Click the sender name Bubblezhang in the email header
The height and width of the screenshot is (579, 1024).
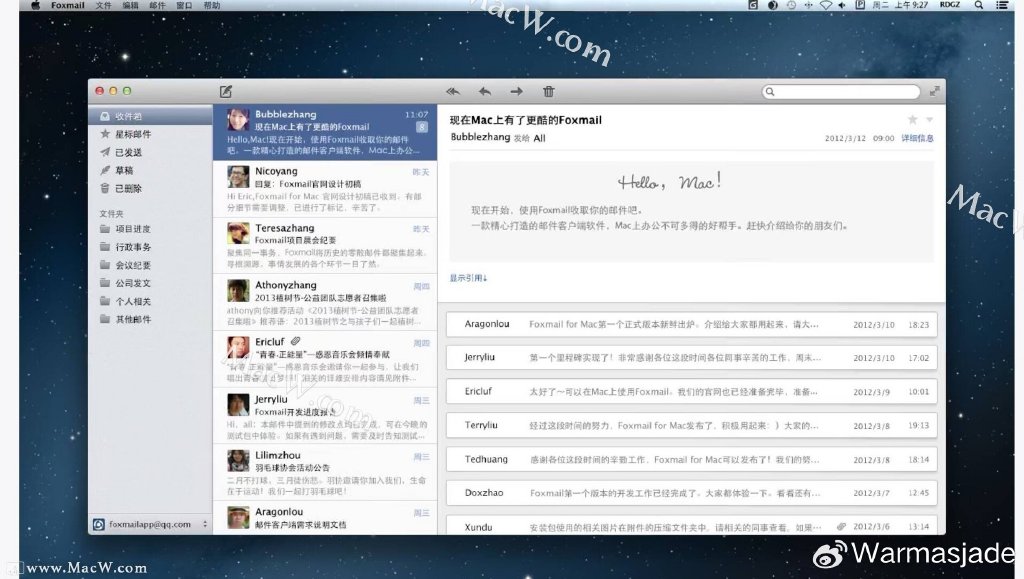click(480, 137)
